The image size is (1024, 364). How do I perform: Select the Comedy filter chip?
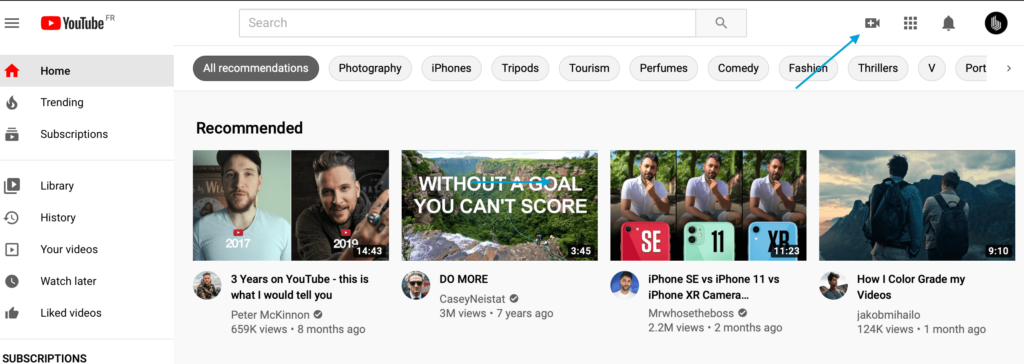(x=738, y=68)
